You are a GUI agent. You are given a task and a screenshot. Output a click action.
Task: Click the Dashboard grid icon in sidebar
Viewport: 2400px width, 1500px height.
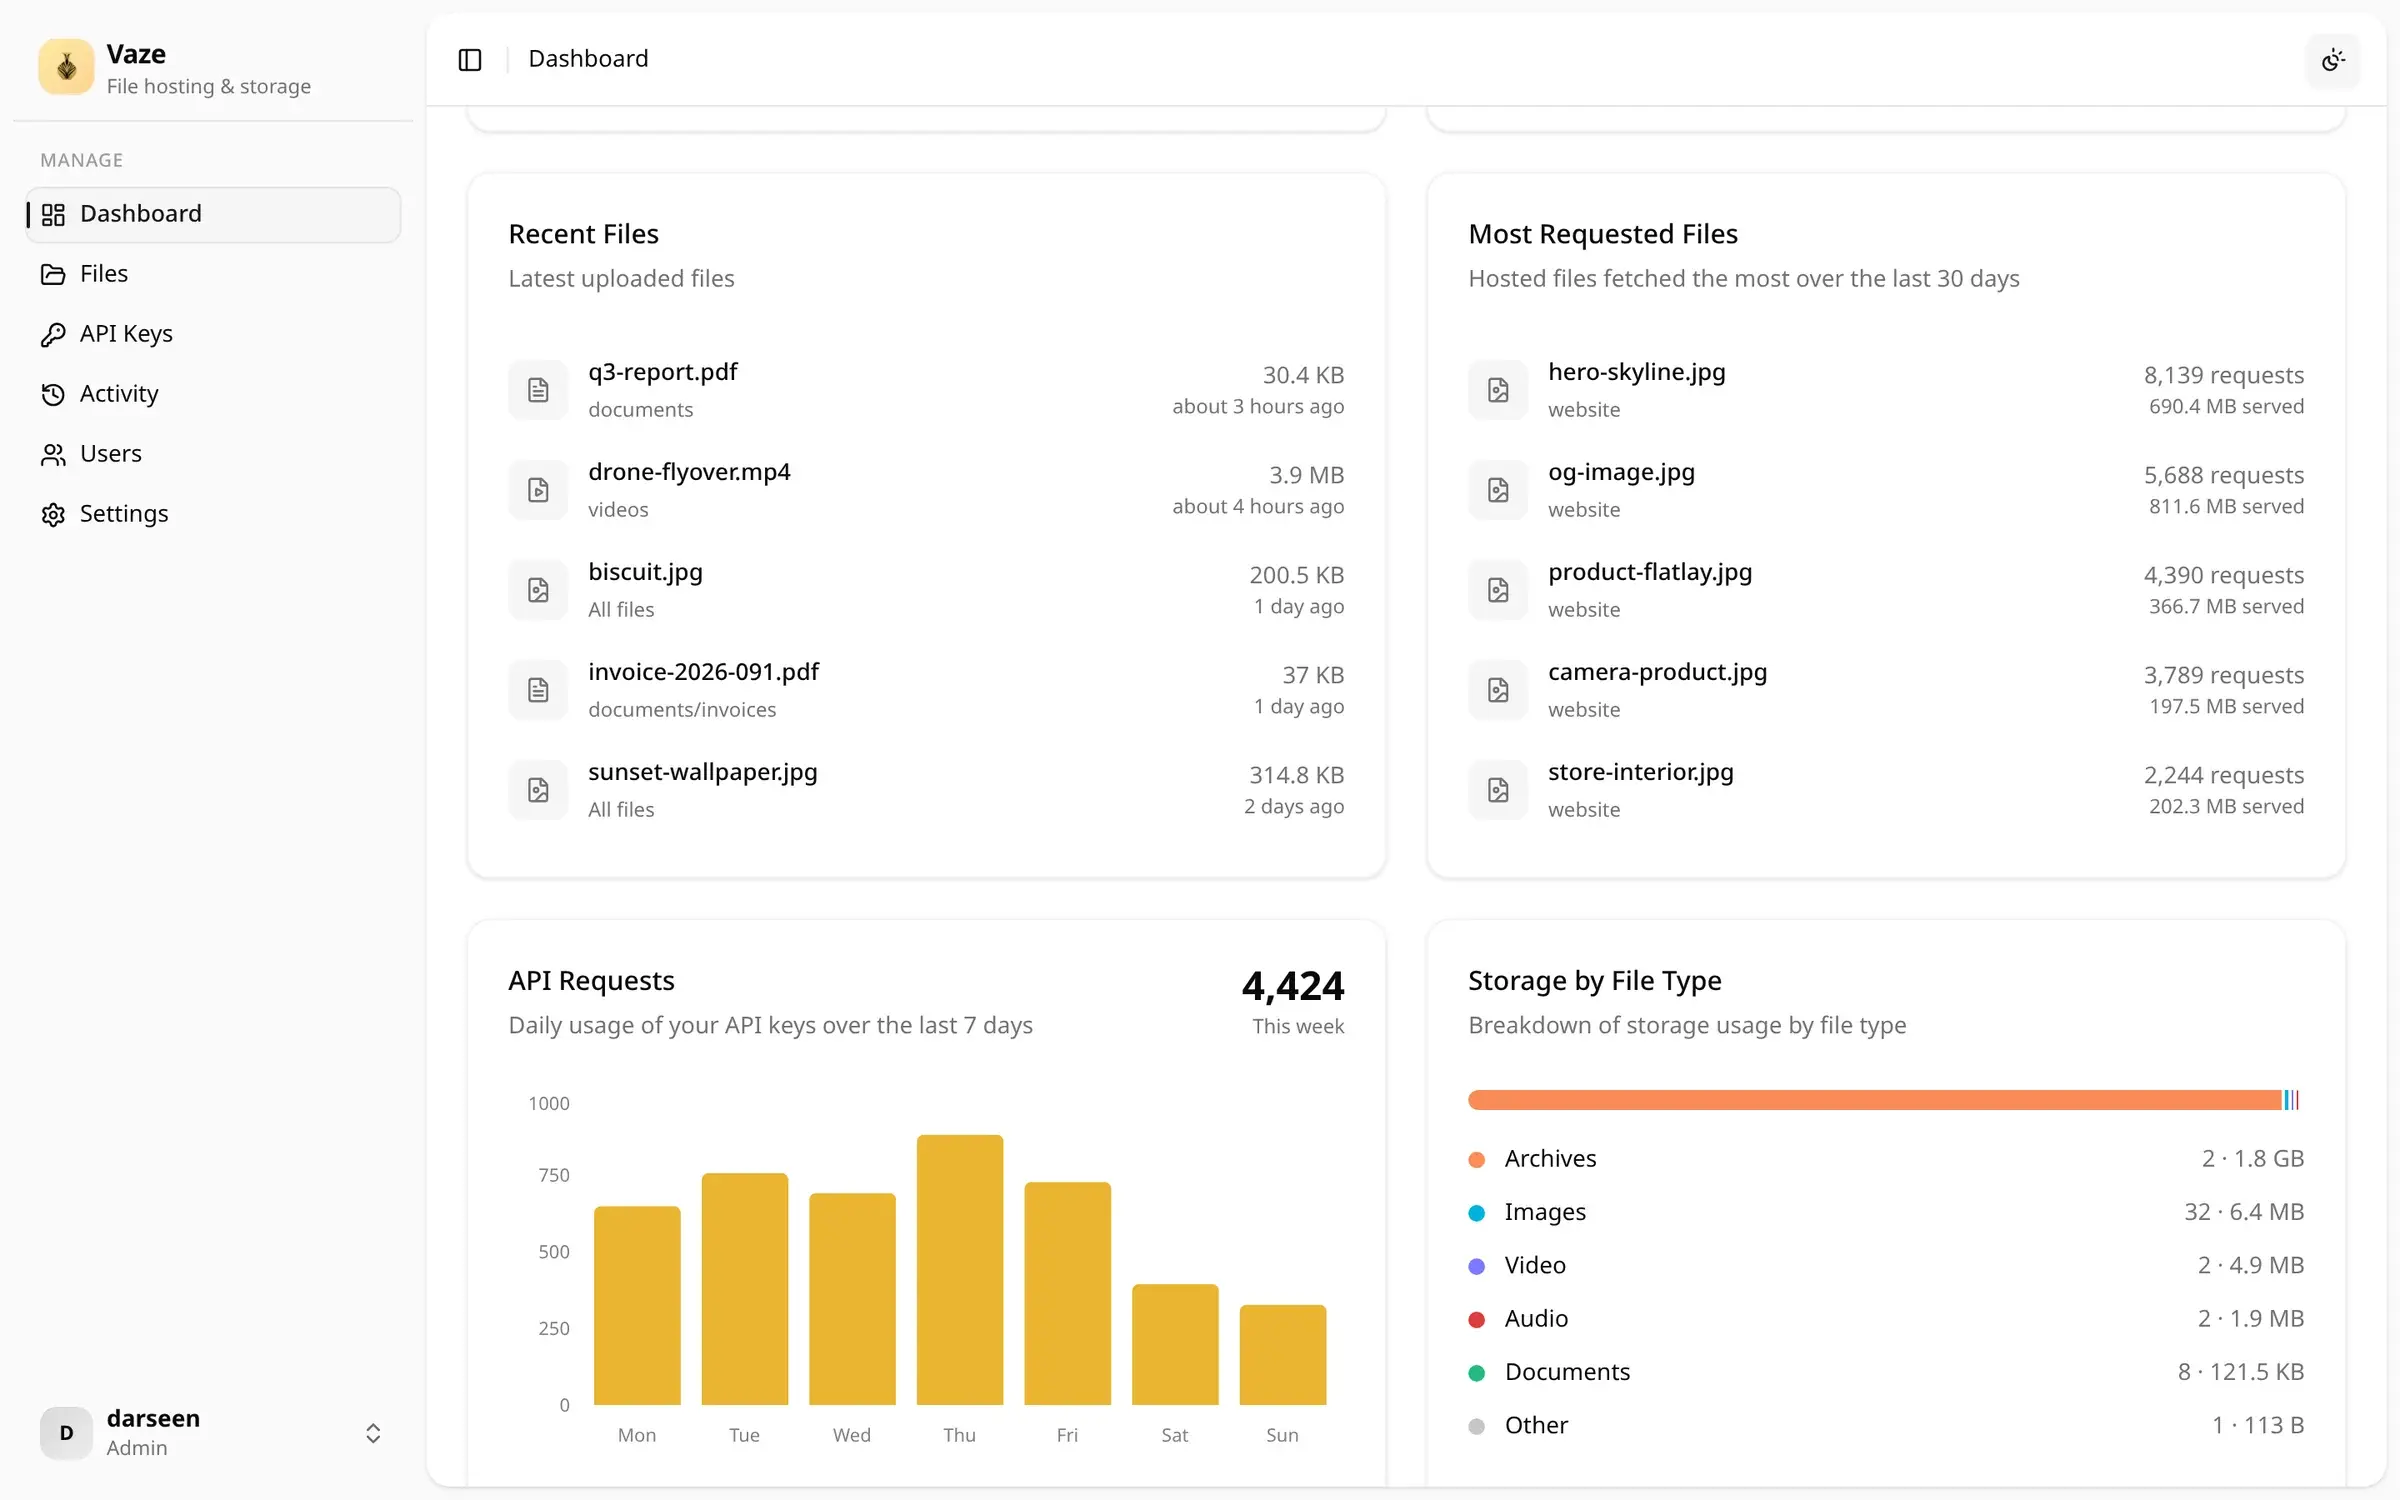[53, 215]
